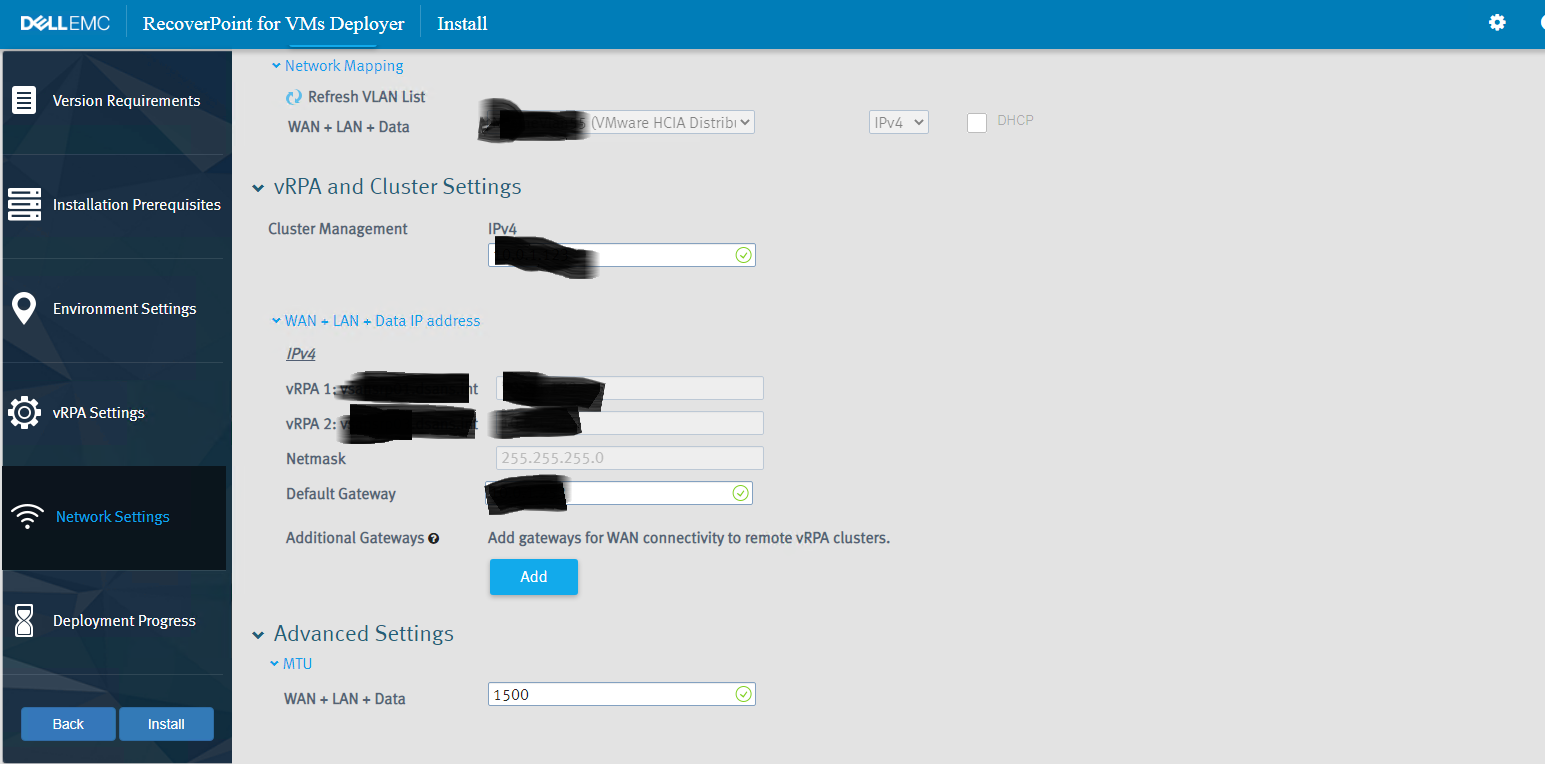Go to vRPA Settings step
Image resolution: width=1545 pixels, height=764 pixels.
point(116,413)
